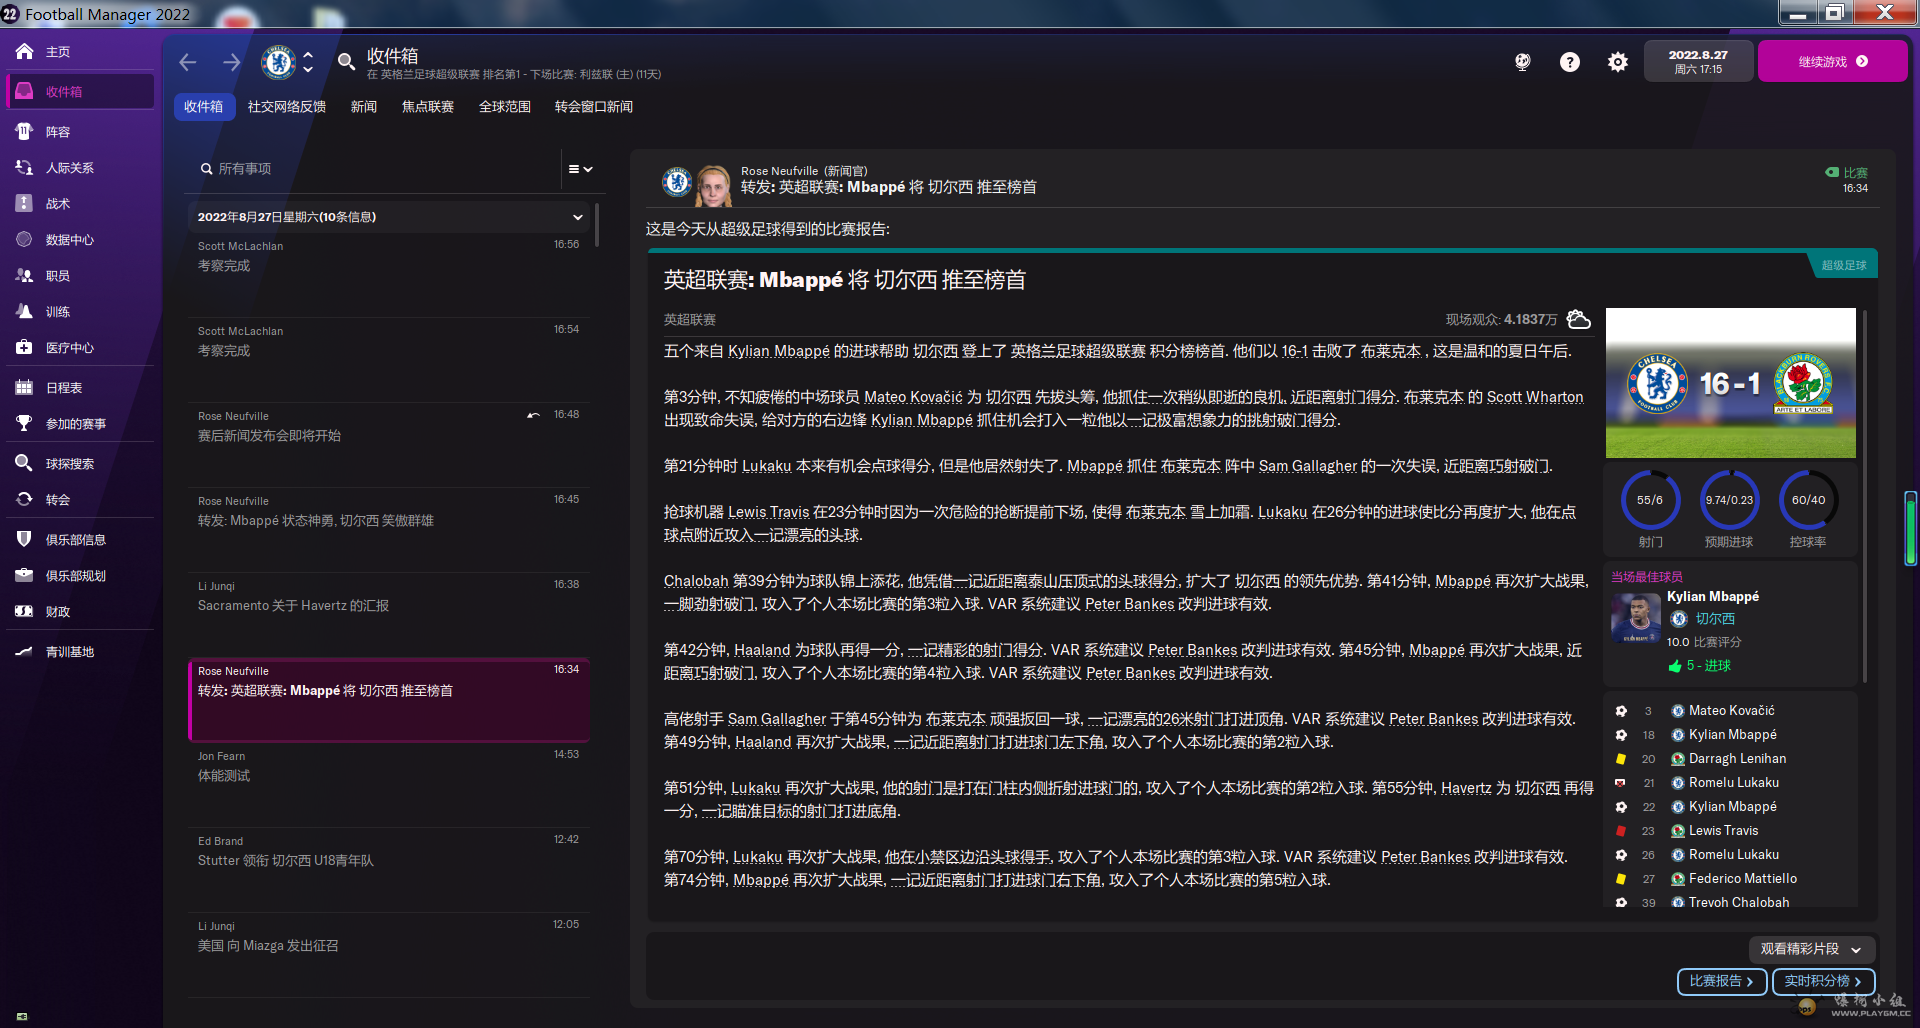
Task: Open Jon Fearn 体能测试 message
Action: [389, 785]
